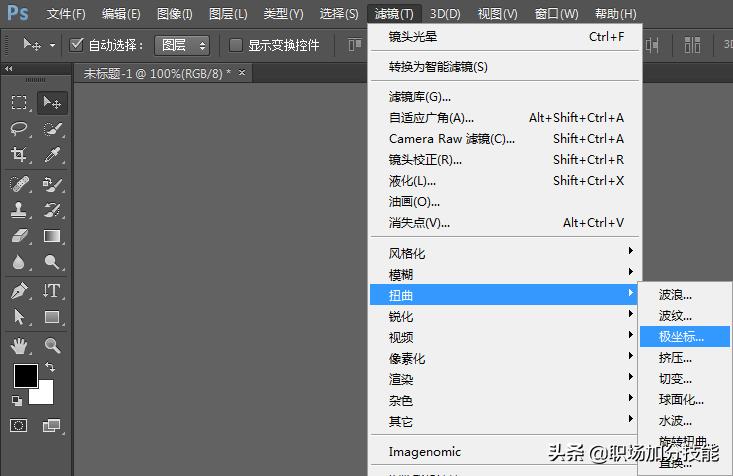This screenshot has width=733, height=476.
Task: Select the Rectangle shape tool
Action: pos(52,317)
